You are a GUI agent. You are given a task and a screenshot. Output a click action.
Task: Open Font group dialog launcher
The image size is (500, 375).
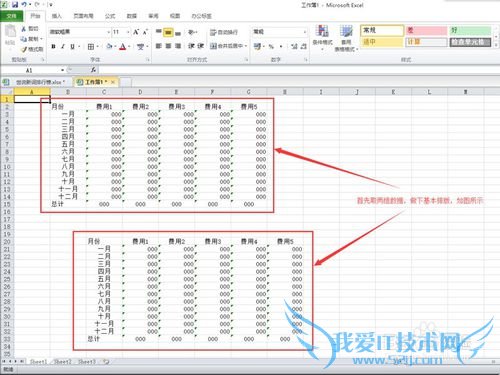[148, 60]
